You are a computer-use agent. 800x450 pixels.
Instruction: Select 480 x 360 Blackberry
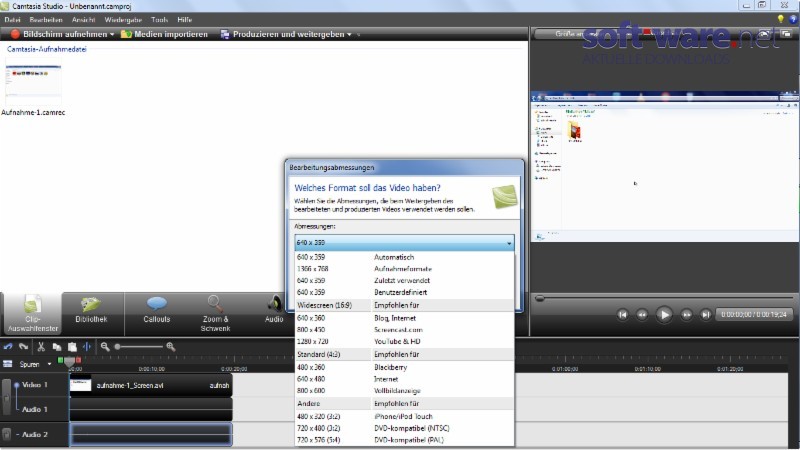405,367
